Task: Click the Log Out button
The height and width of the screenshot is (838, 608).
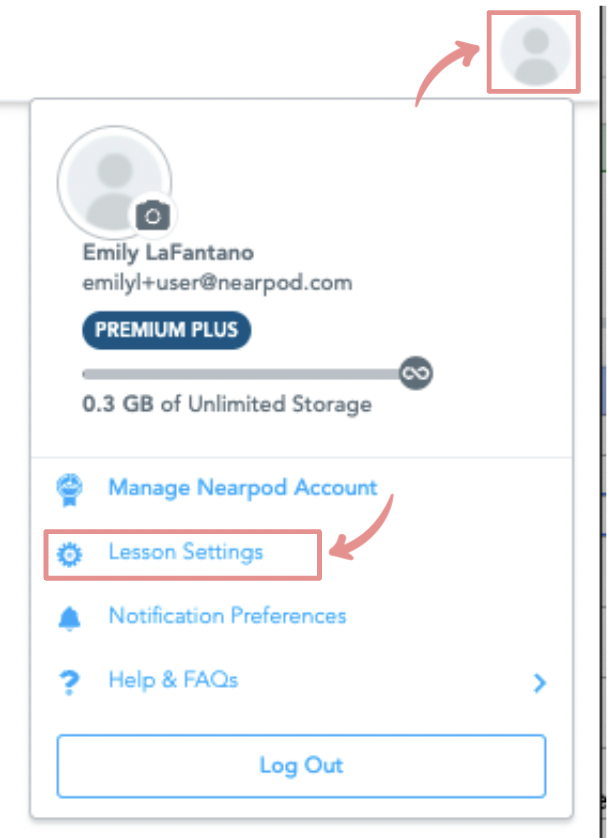Action: pos(301,766)
